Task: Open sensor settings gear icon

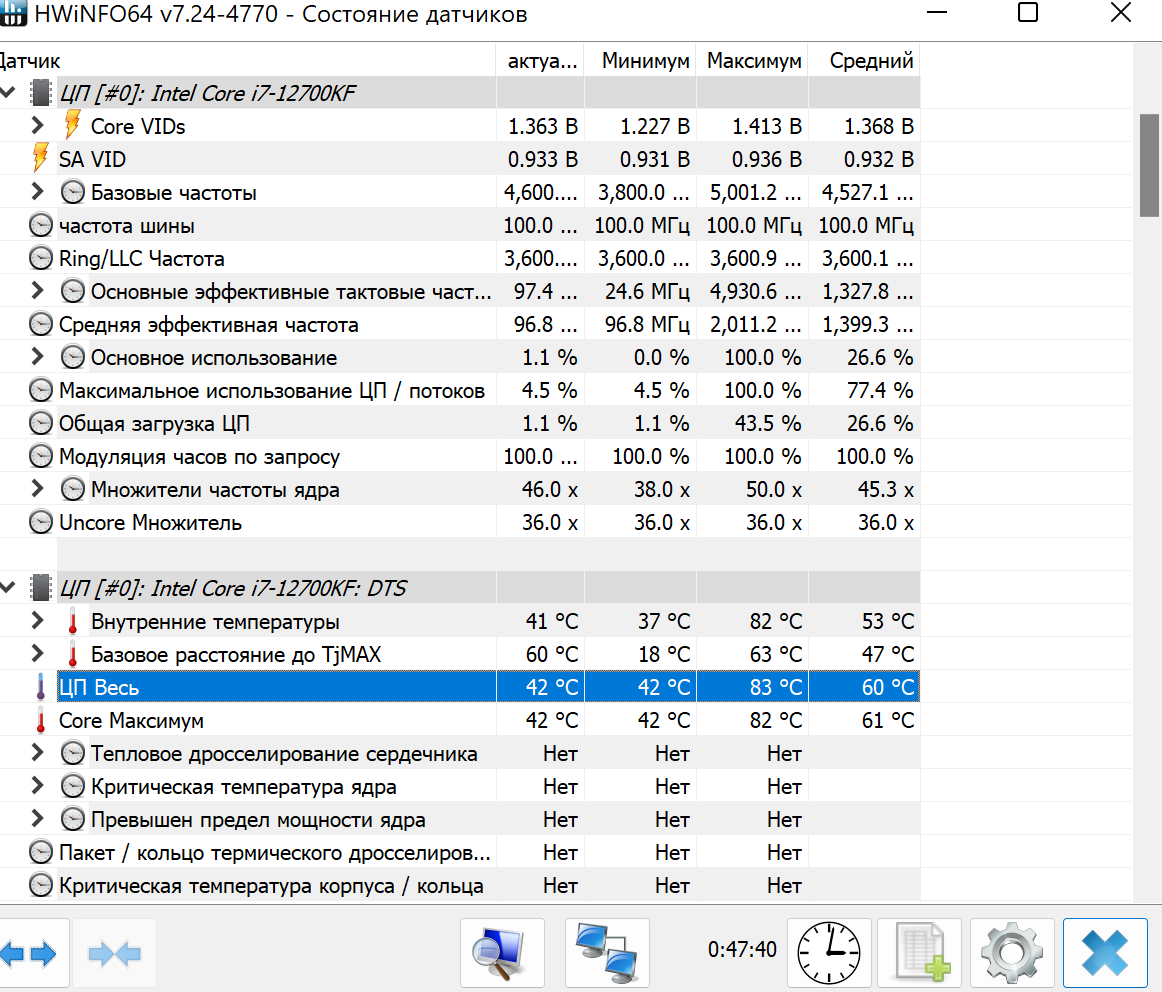Action: click(x=1012, y=953)
